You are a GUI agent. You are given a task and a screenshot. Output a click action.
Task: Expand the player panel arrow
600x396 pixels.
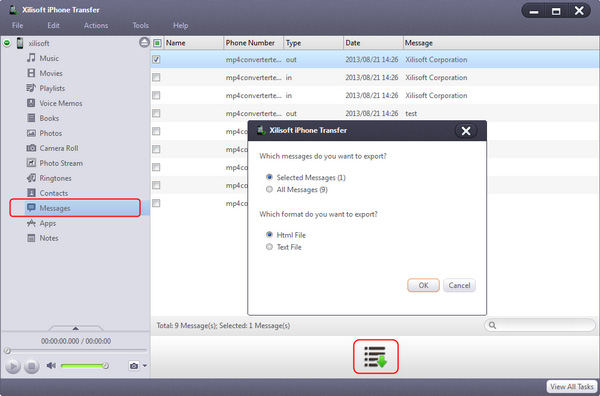(x=76, y=328)
